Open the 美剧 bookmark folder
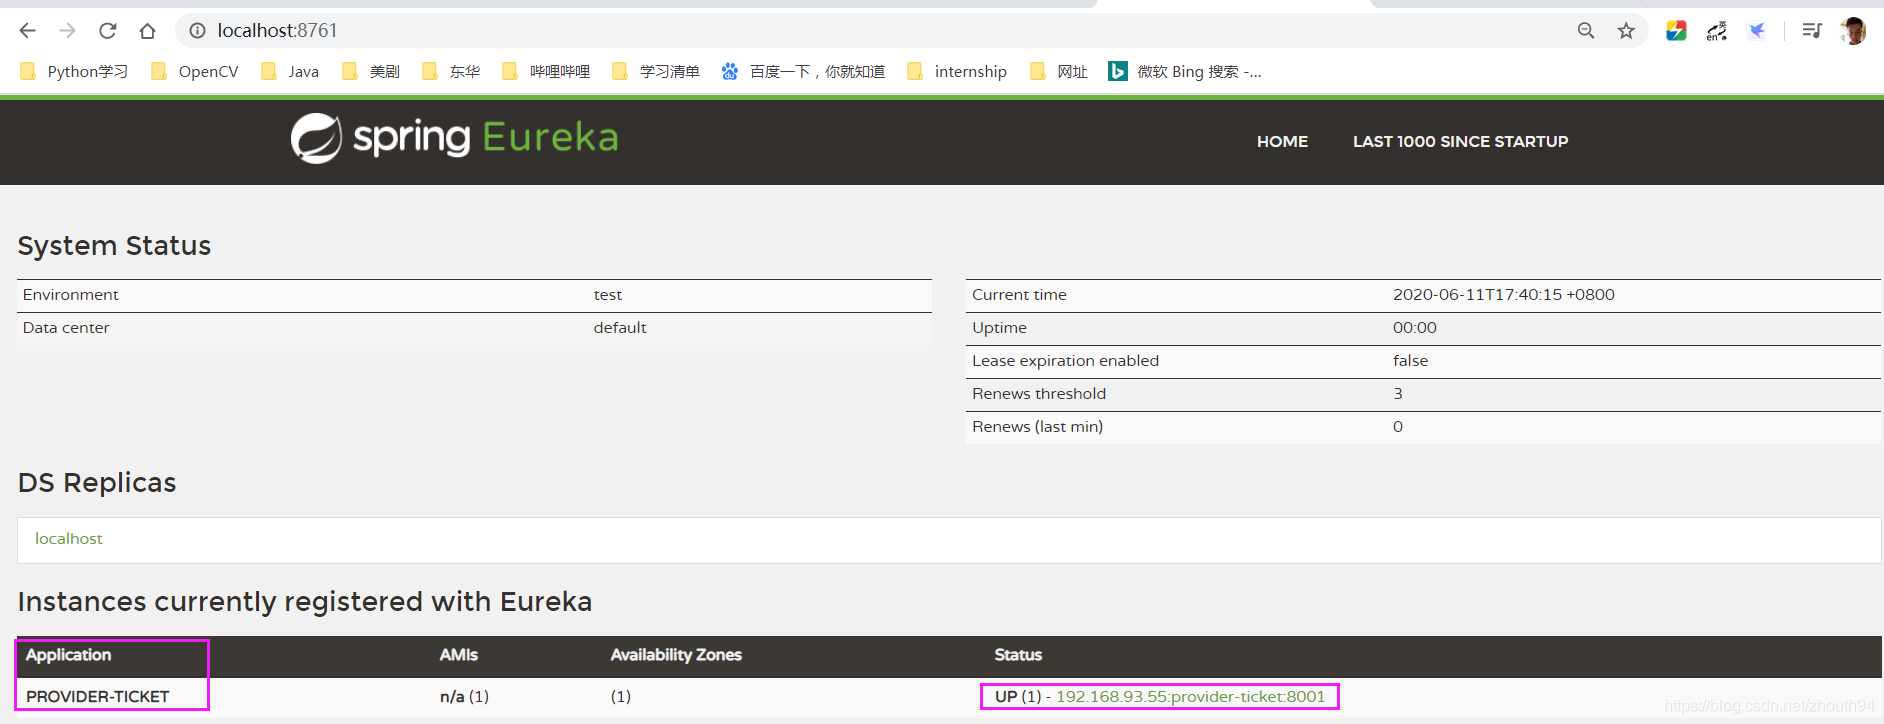Image resolution: width=1884 pixels, height=724 pixels. pos(371,71)
